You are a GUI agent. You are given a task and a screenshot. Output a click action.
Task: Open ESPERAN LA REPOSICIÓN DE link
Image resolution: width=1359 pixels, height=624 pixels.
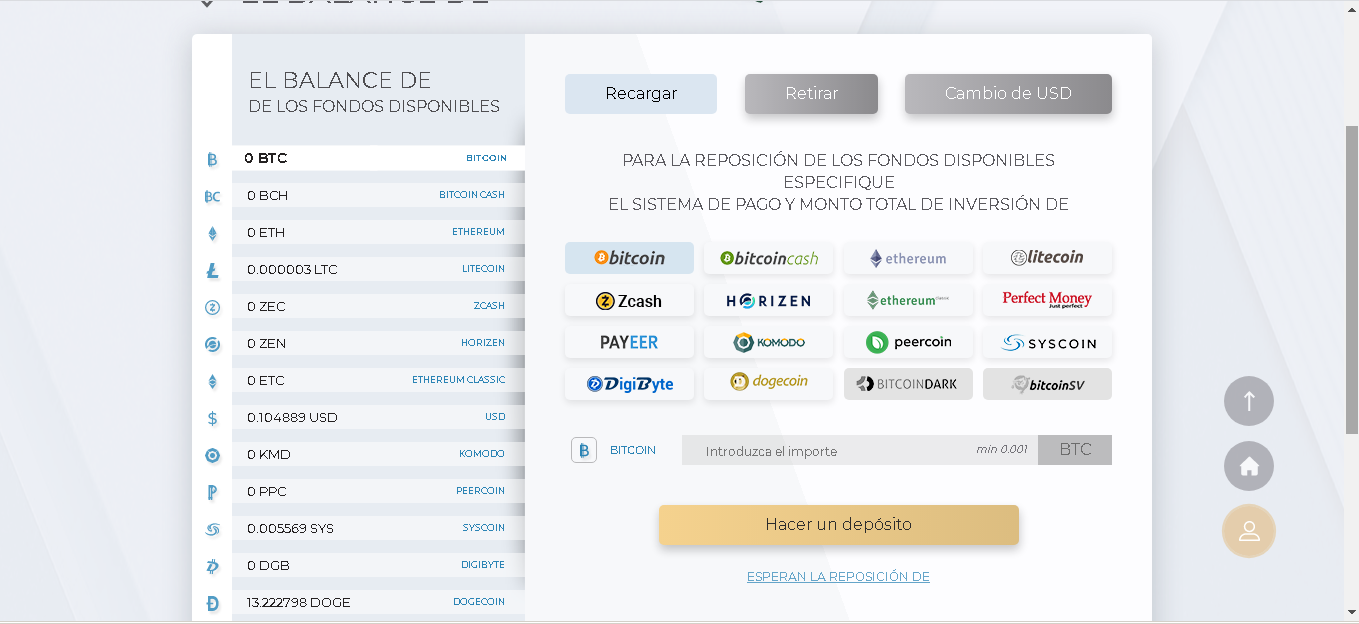pos(838,577)
